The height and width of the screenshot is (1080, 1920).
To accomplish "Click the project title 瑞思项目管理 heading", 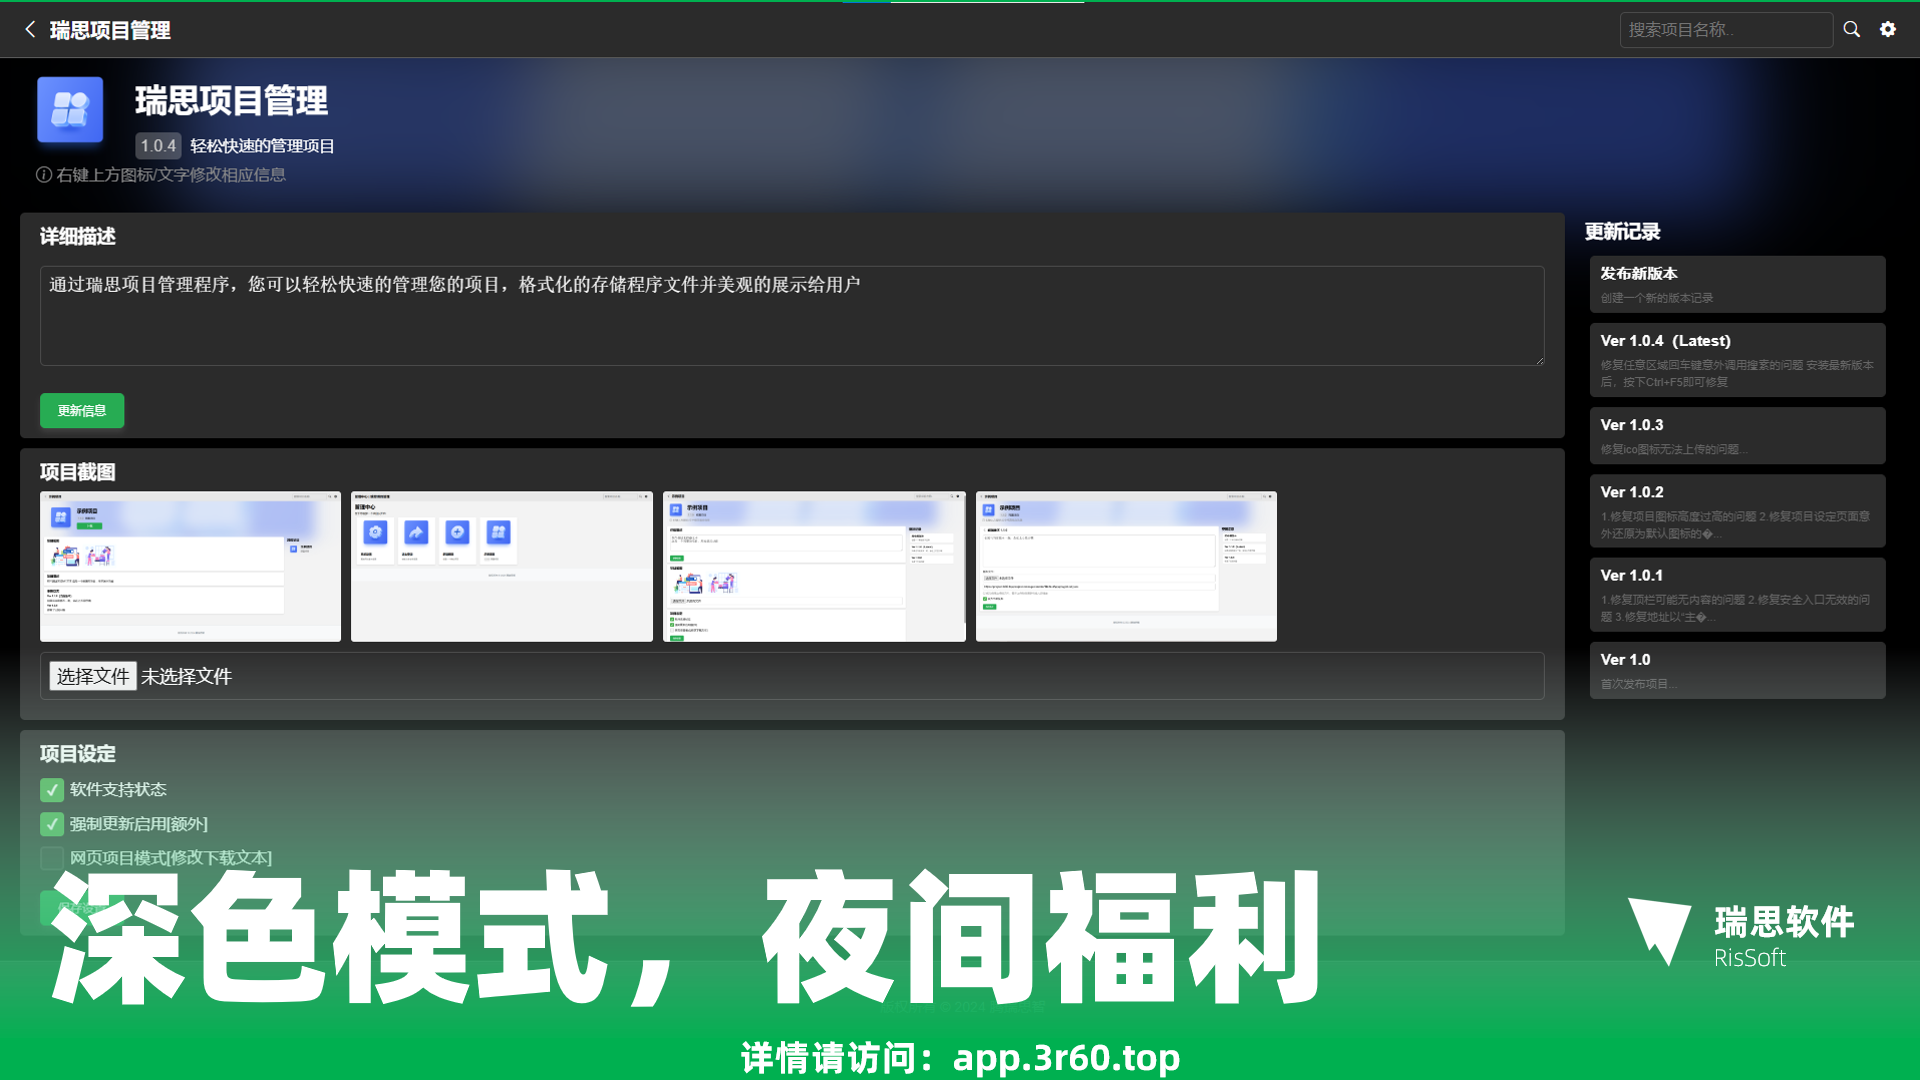I will coord(231,100).
